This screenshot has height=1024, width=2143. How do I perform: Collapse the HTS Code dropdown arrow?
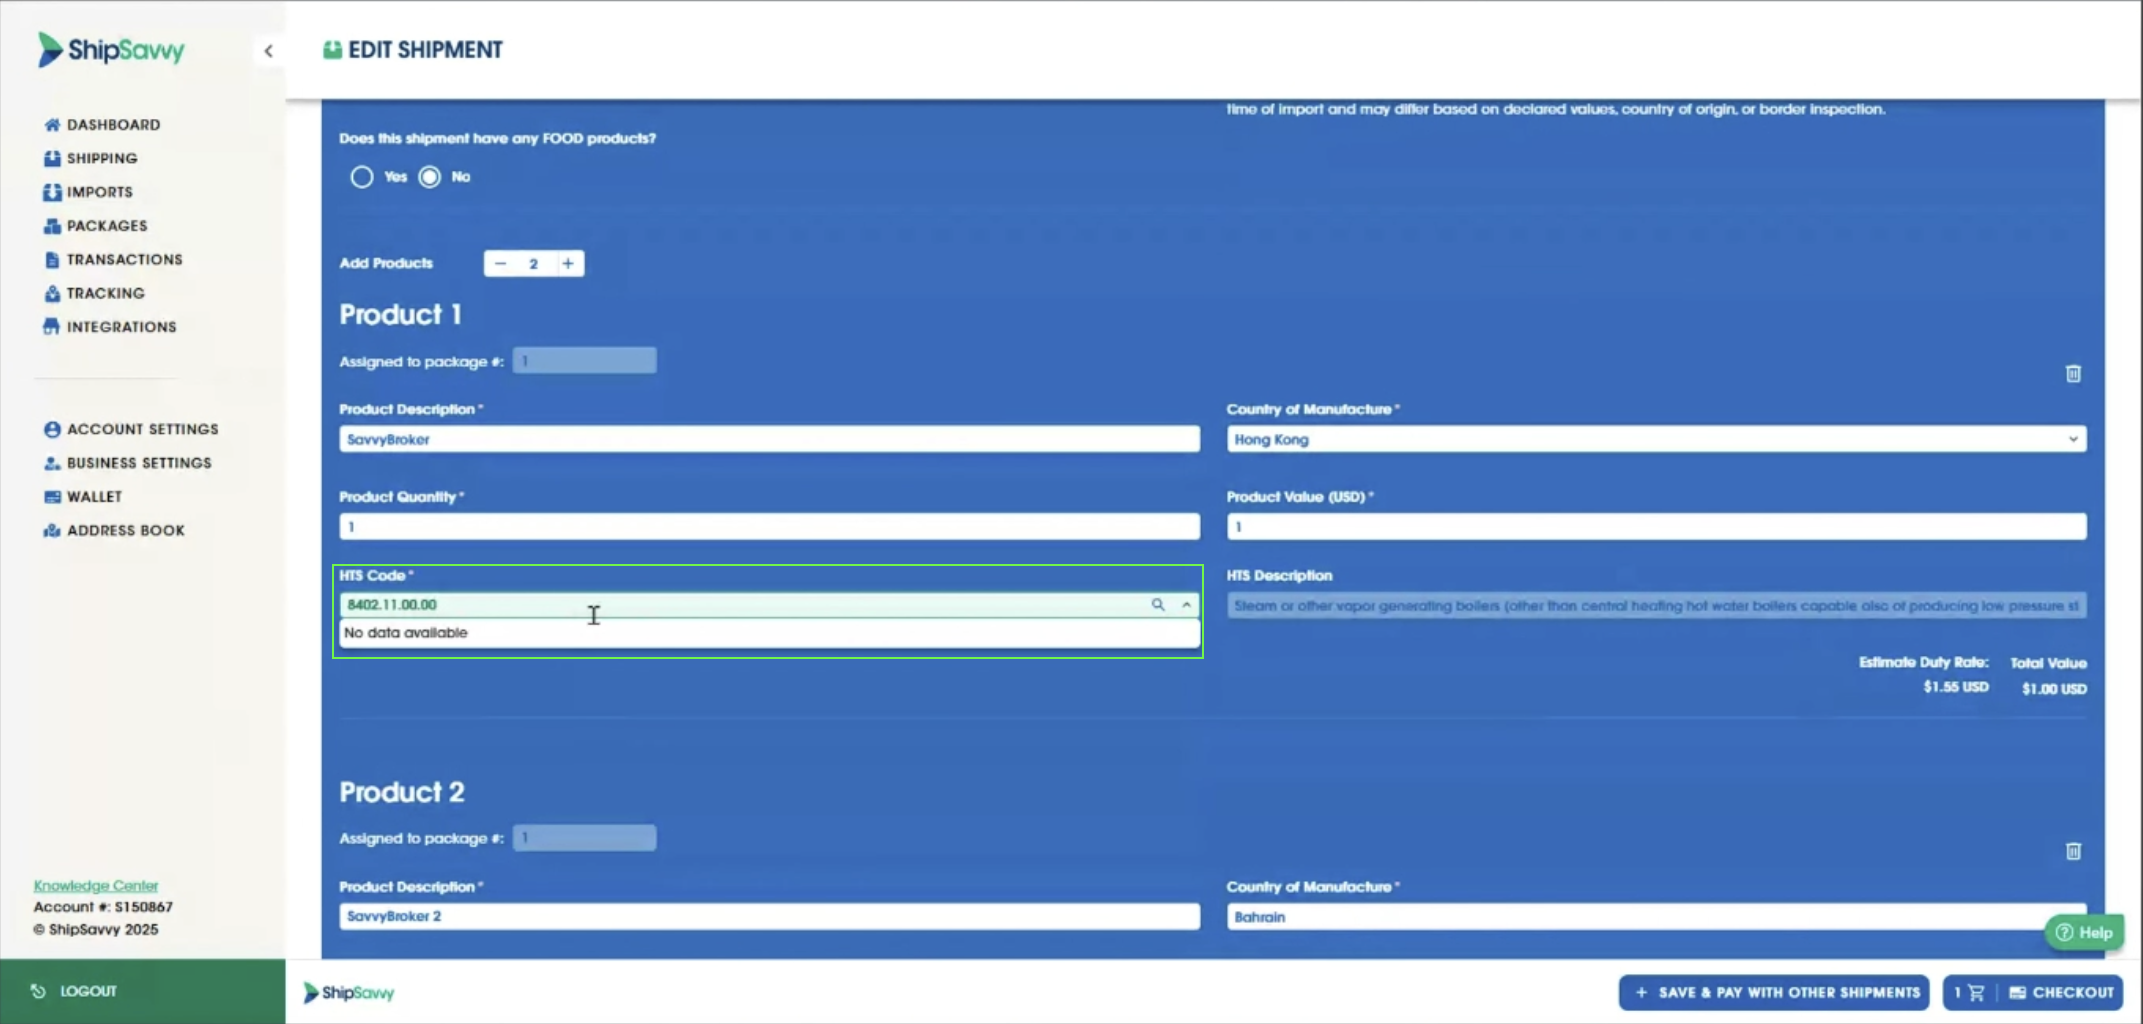(x=1186, y=605)
